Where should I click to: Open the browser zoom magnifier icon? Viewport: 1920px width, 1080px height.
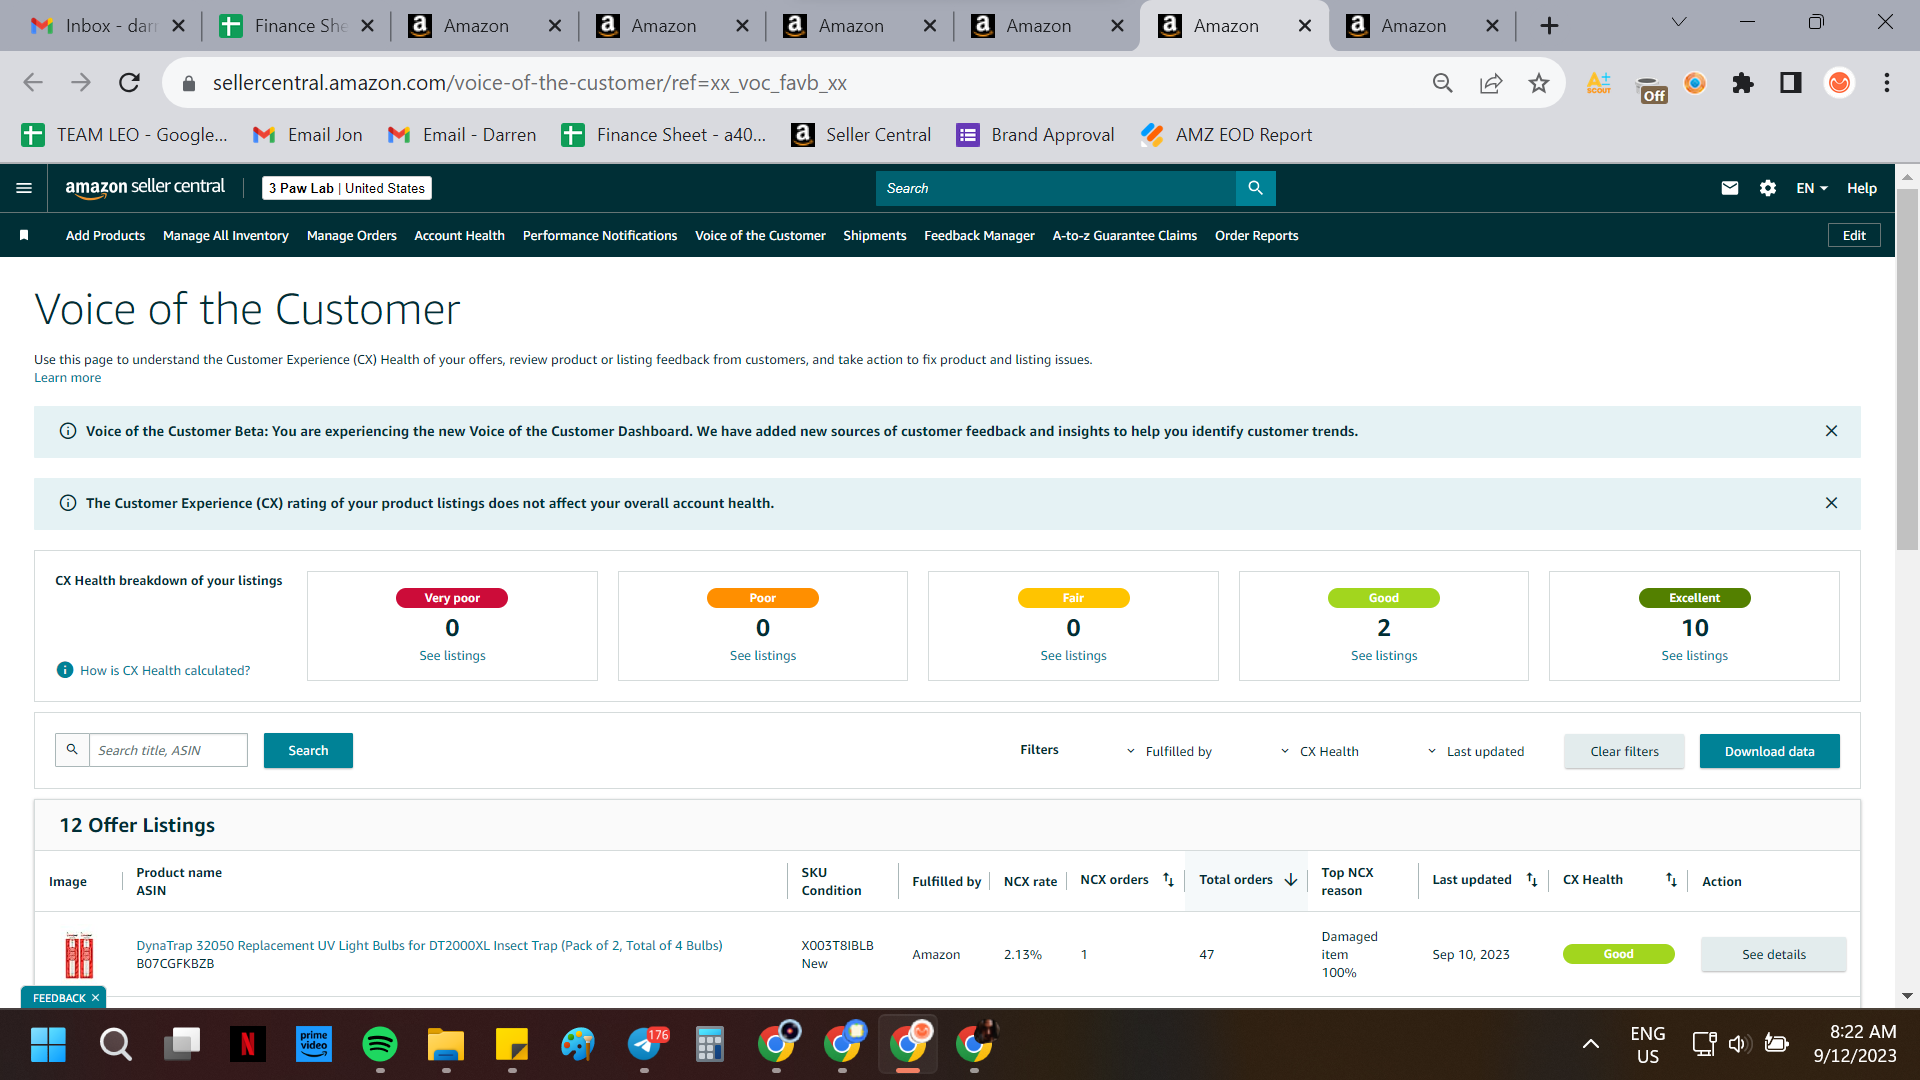1442,83
